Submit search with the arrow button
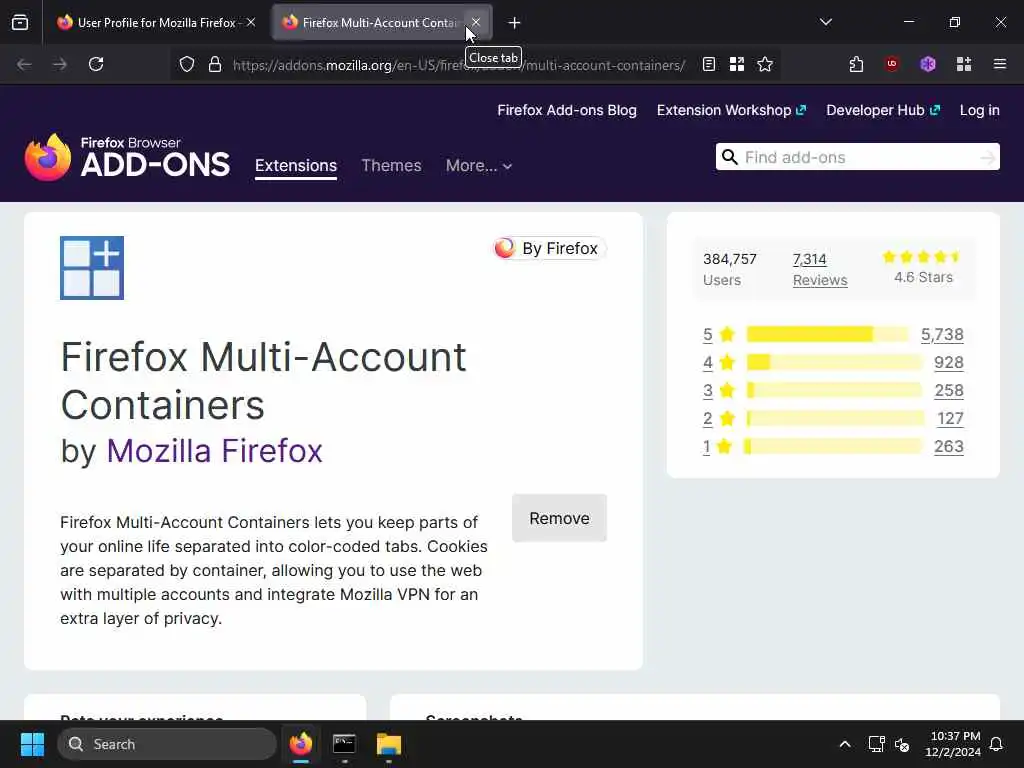Screen dimensions: 1024x768 (x=988, y=157)
